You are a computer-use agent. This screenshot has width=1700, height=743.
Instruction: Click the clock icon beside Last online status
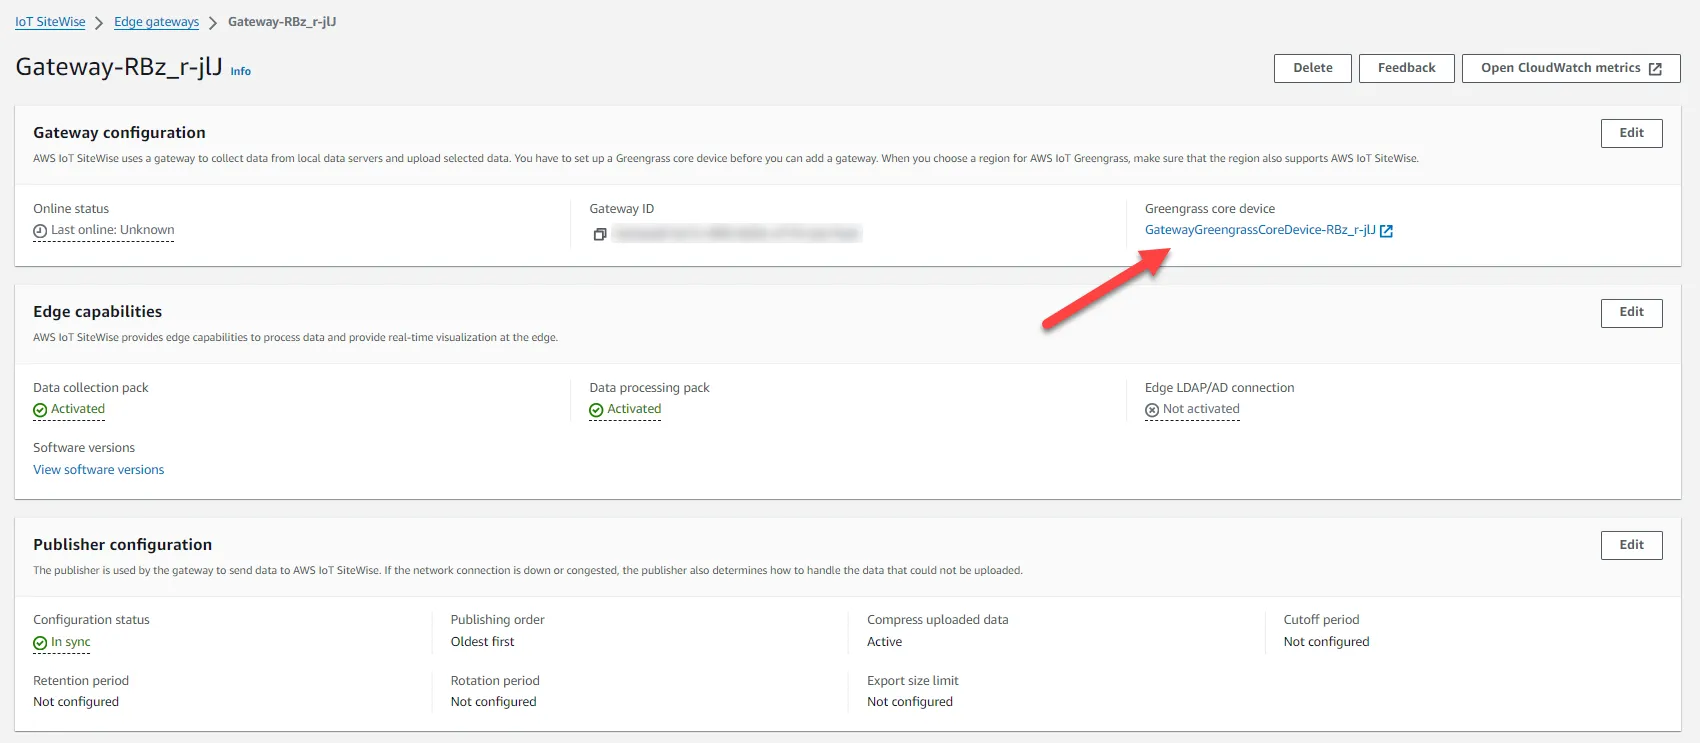click(40, 231)
